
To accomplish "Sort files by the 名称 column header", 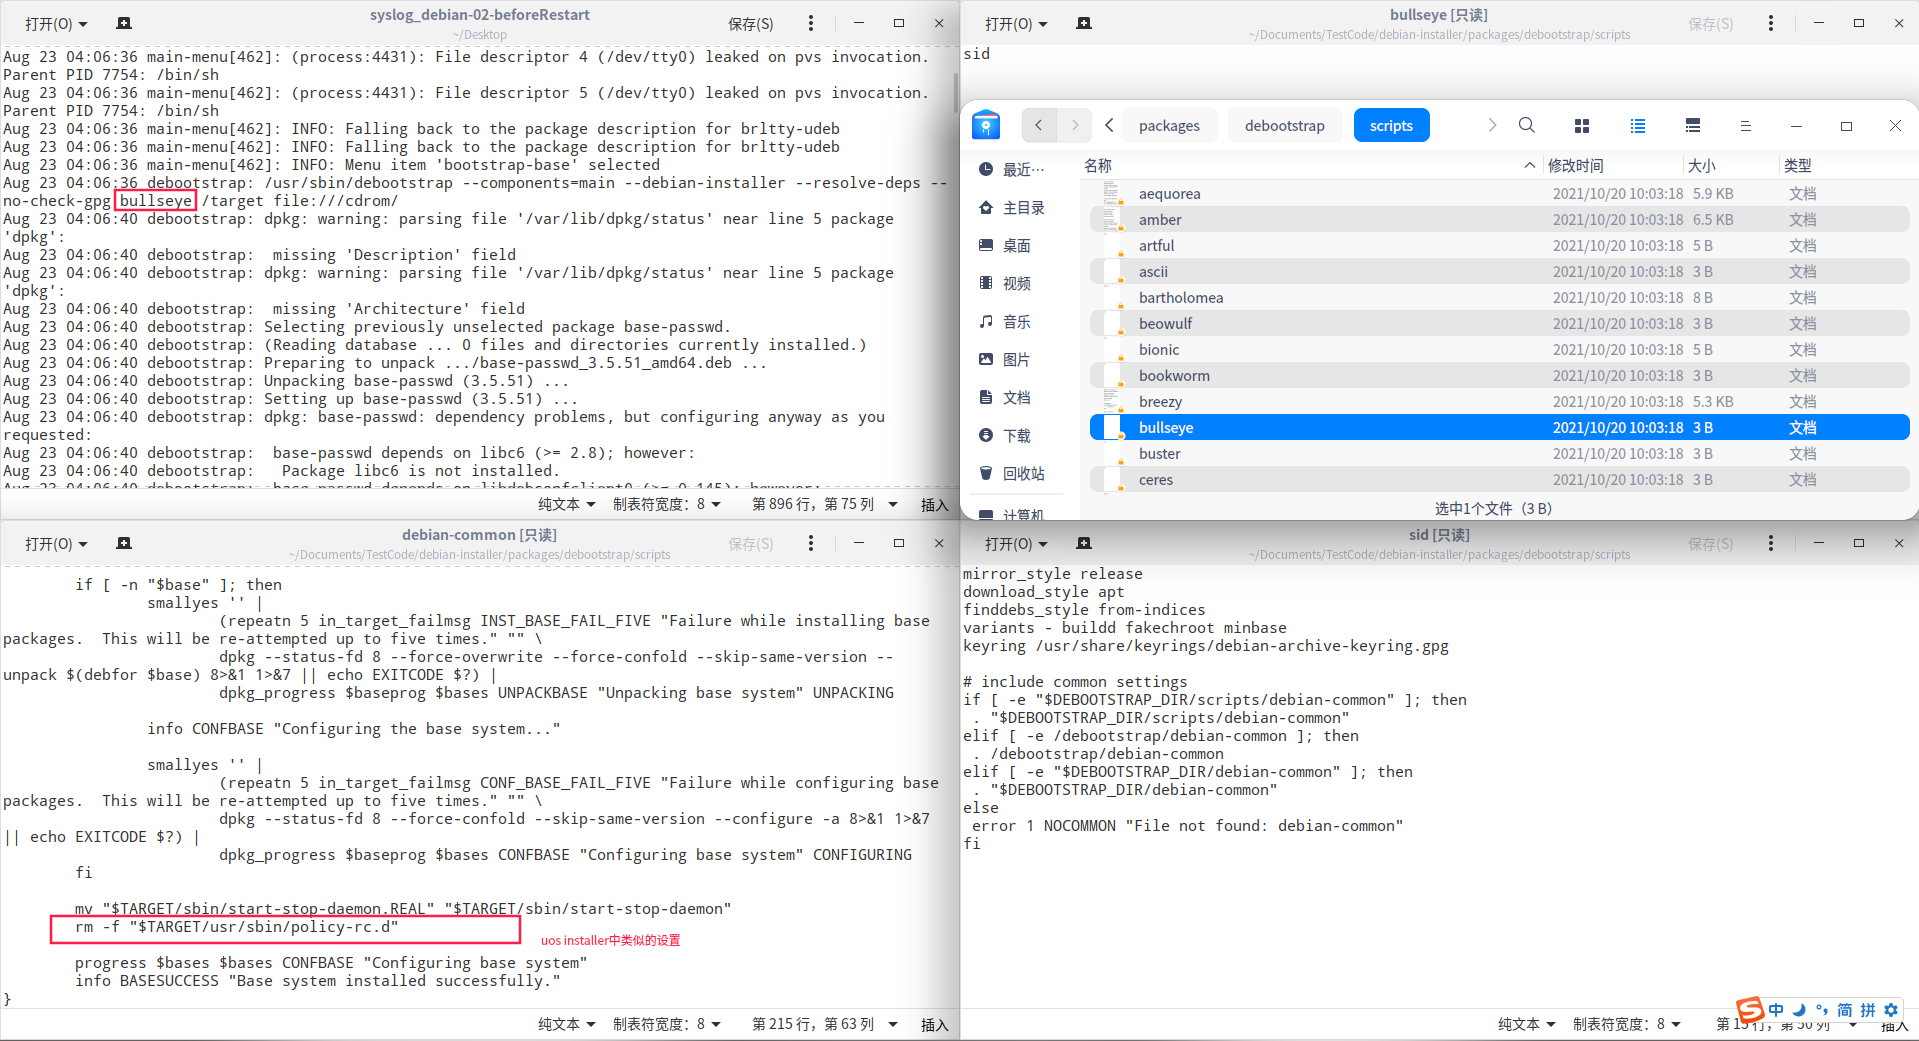I will click(x=1311, y=165).
